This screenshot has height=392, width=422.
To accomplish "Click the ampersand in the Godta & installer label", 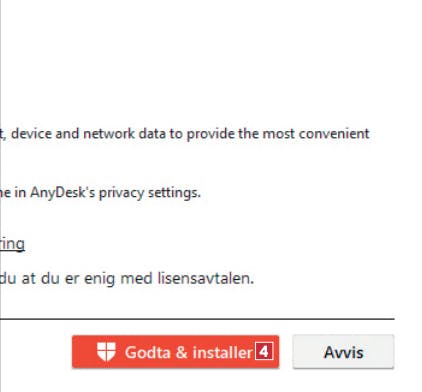I will coord(181,352).
